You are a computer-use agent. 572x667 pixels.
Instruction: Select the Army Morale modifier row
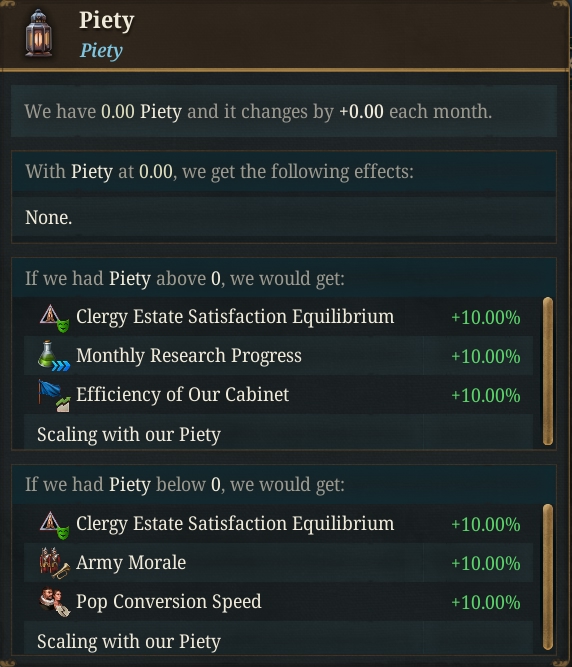(x=278, y=563)
